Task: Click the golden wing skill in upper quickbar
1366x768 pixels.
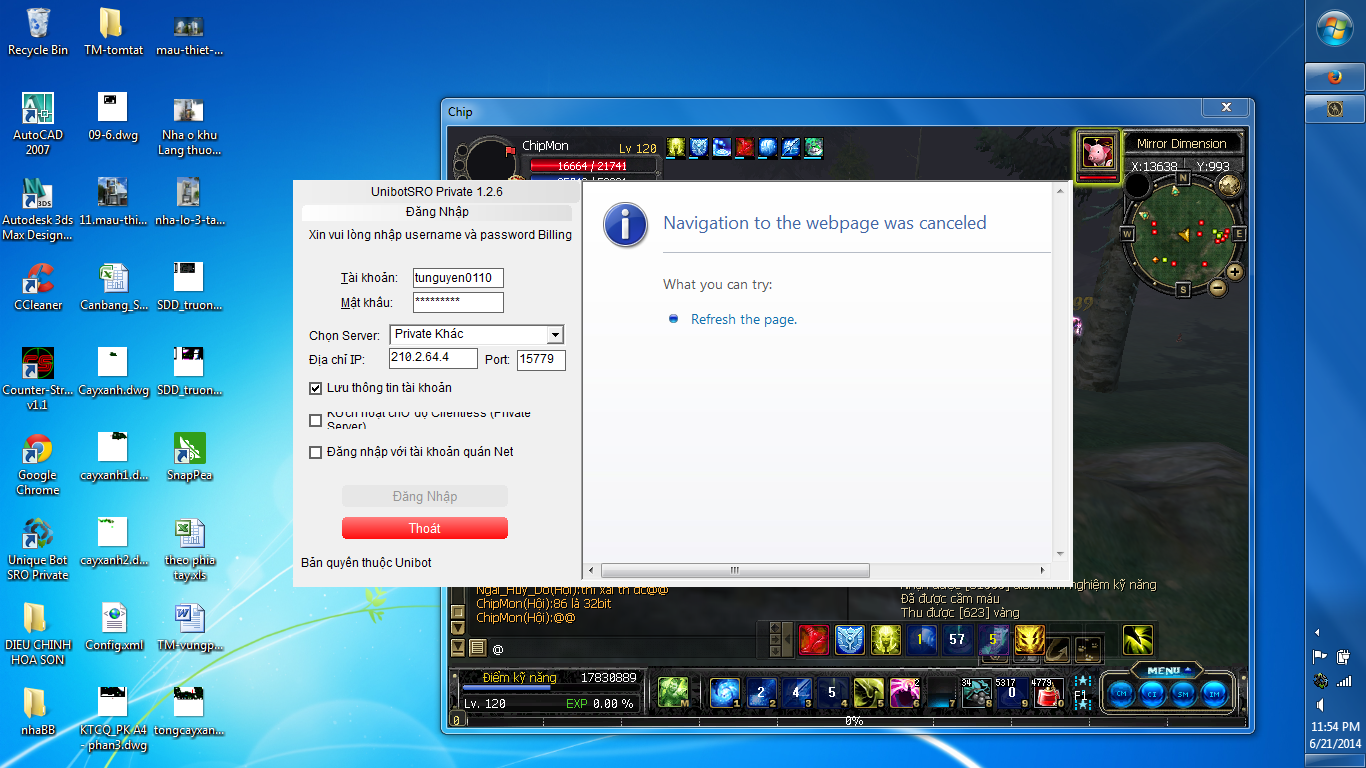Action: [1030, 639]
